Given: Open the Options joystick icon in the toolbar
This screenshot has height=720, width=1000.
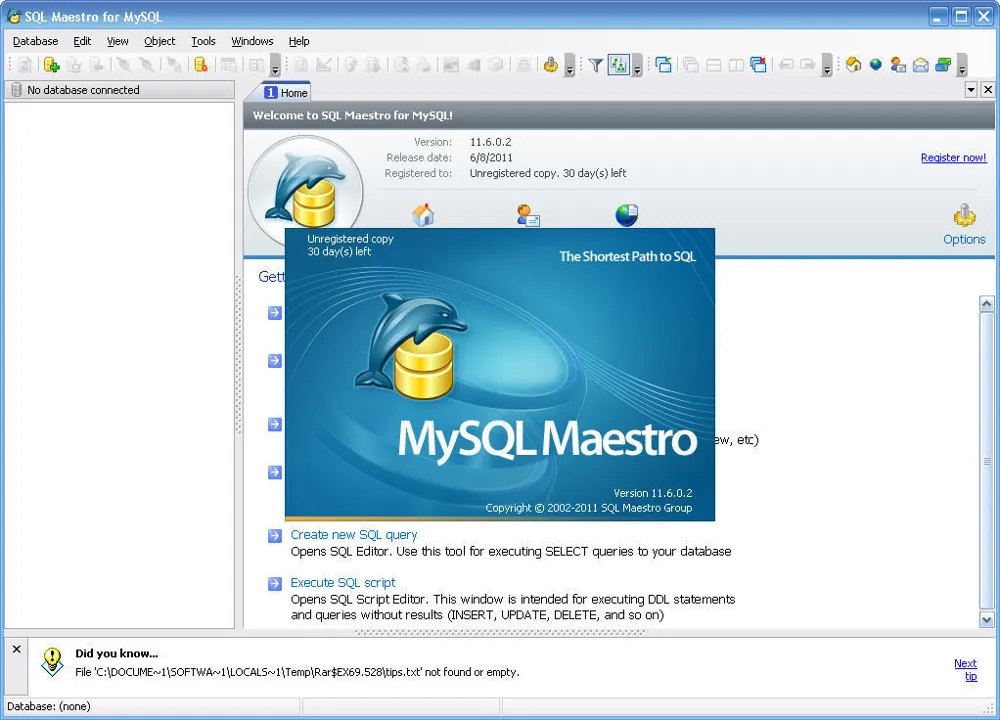Looking at the screenshot, I should (550, 64).
